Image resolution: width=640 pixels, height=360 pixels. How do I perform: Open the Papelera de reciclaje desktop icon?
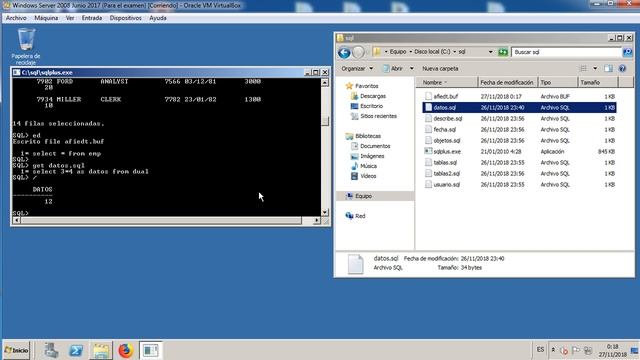click(x=26, y=46)
